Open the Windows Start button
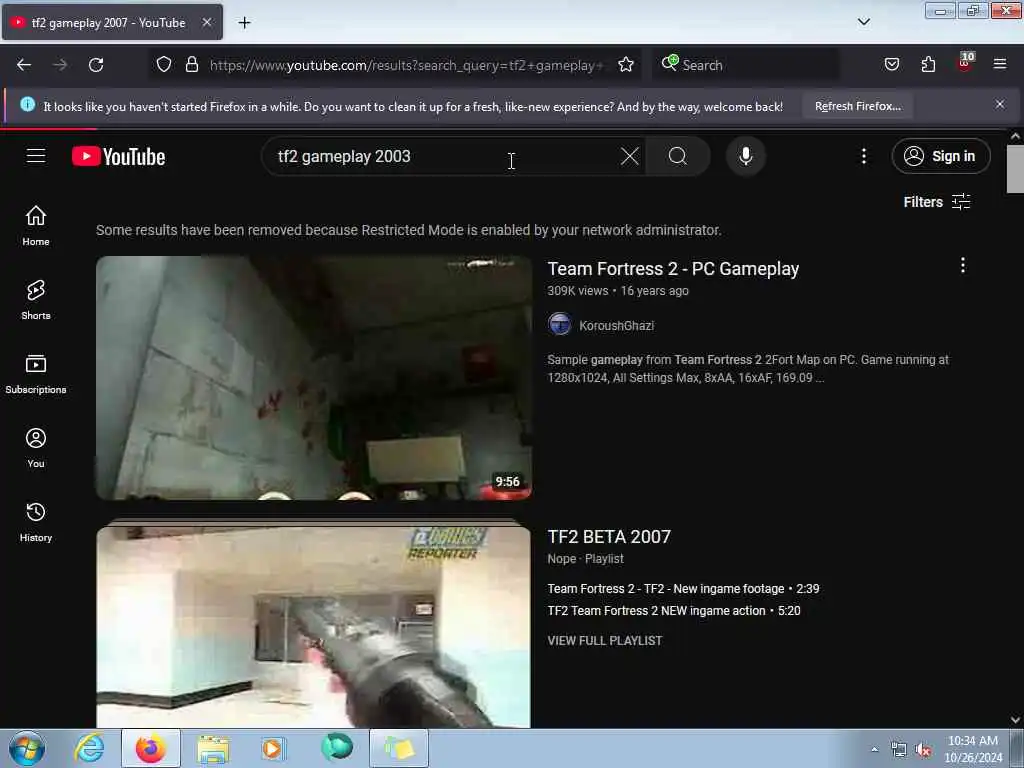The image size is (1024, 768). [x=27, y=748]
